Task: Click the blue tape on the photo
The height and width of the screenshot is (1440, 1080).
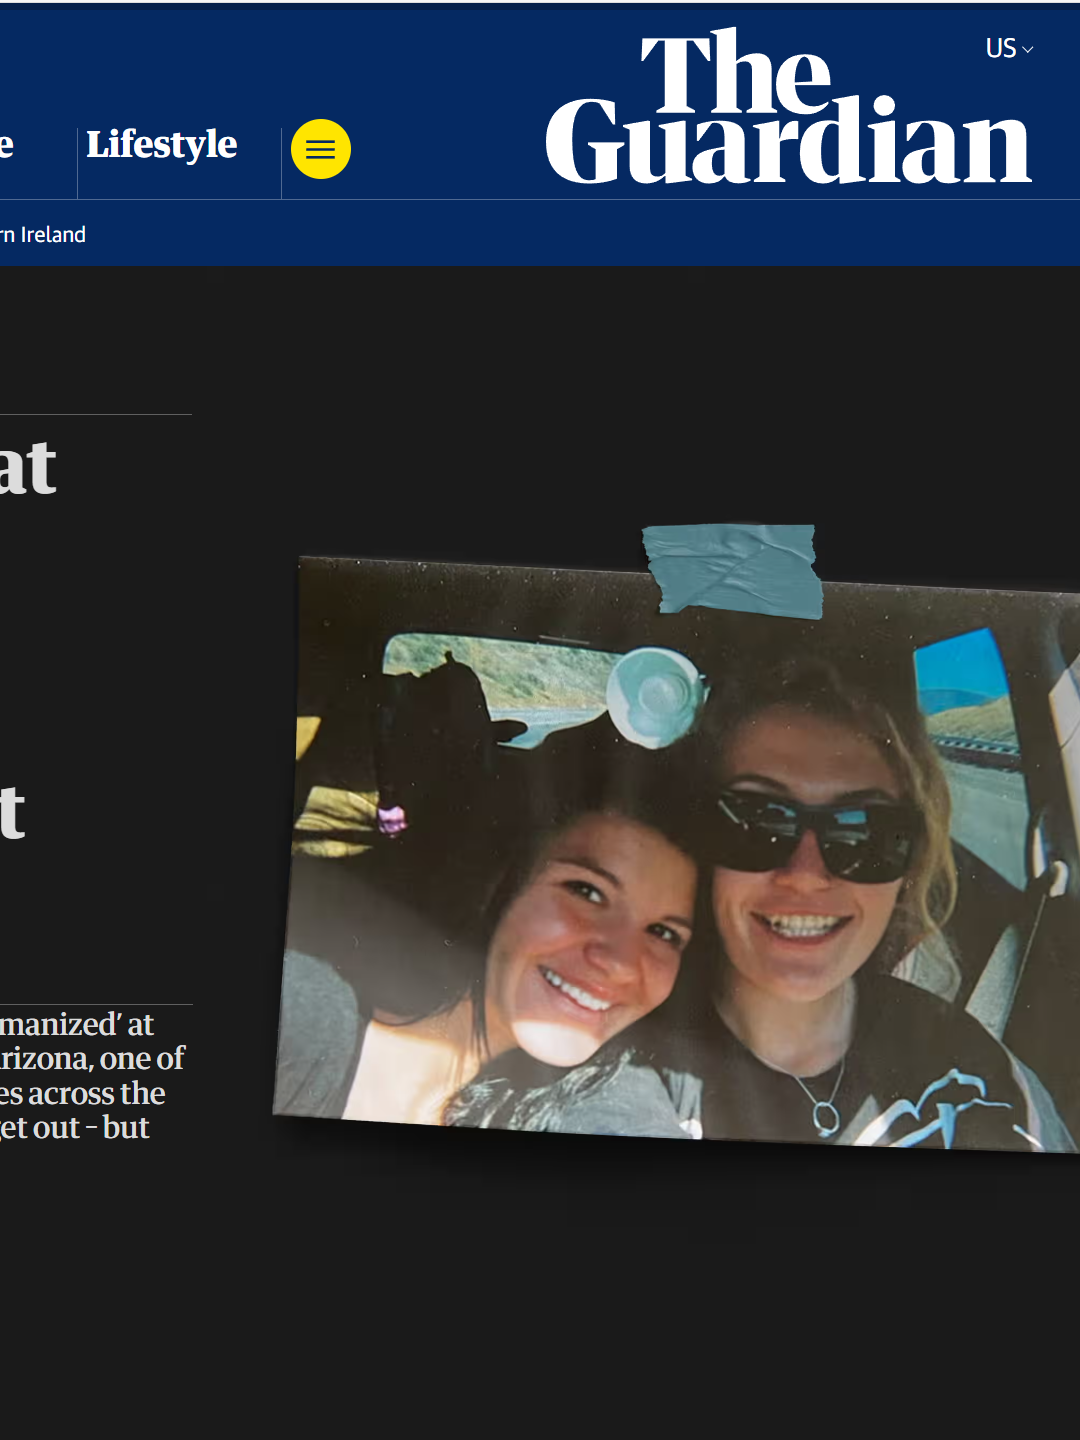Action: (732, 567)
